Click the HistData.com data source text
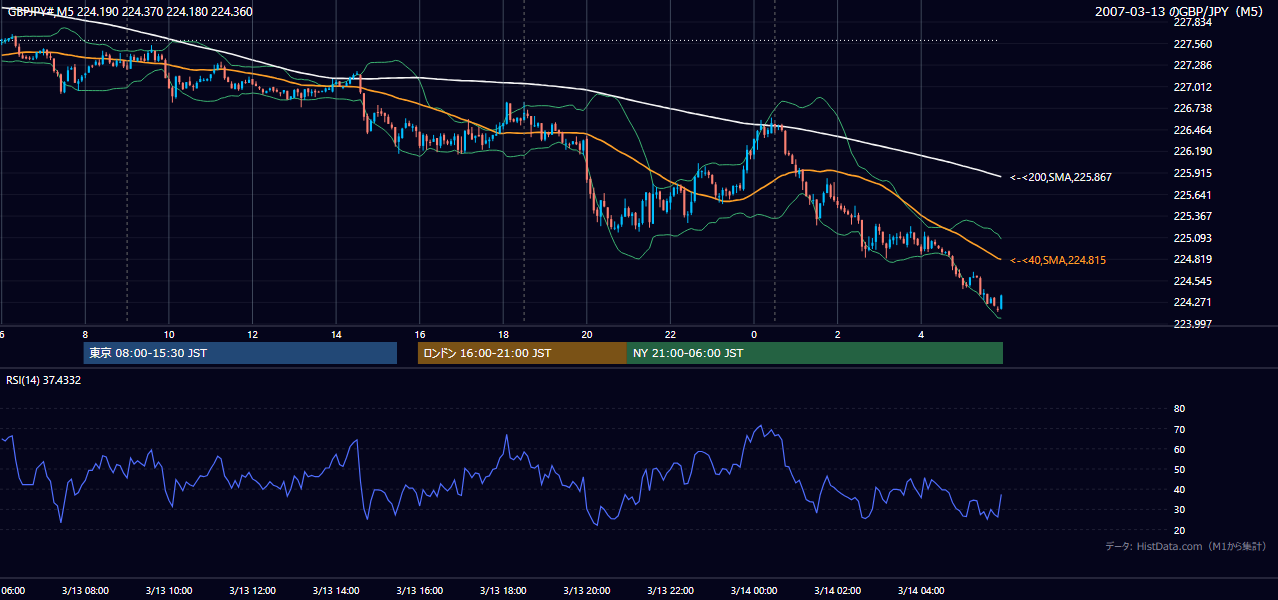 click(x=1185, y=546)
